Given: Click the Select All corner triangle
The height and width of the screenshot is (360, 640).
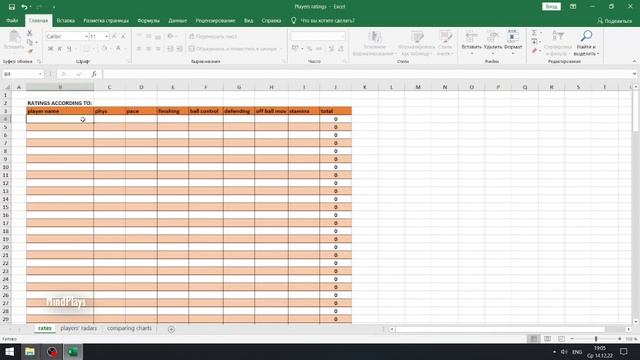Looking at the screenshot, I should pos(7,87).
